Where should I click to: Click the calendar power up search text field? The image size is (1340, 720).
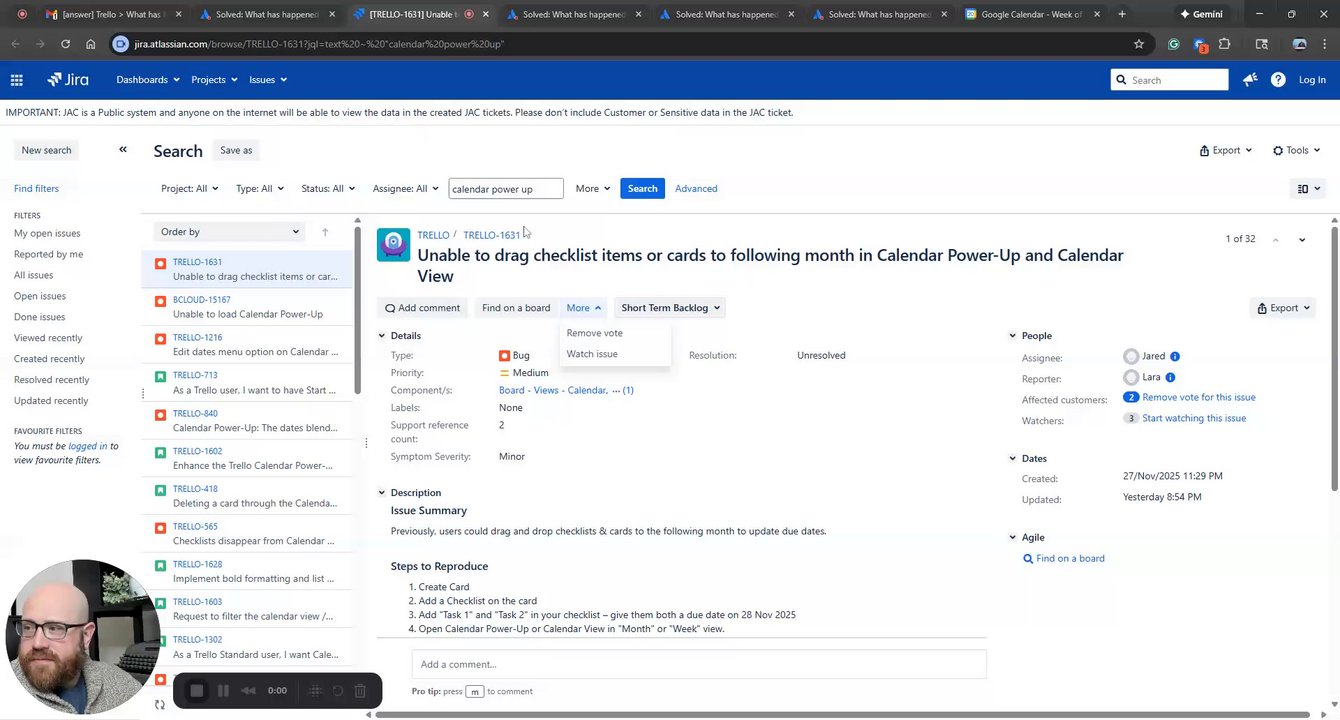click(x=506, y=188)
